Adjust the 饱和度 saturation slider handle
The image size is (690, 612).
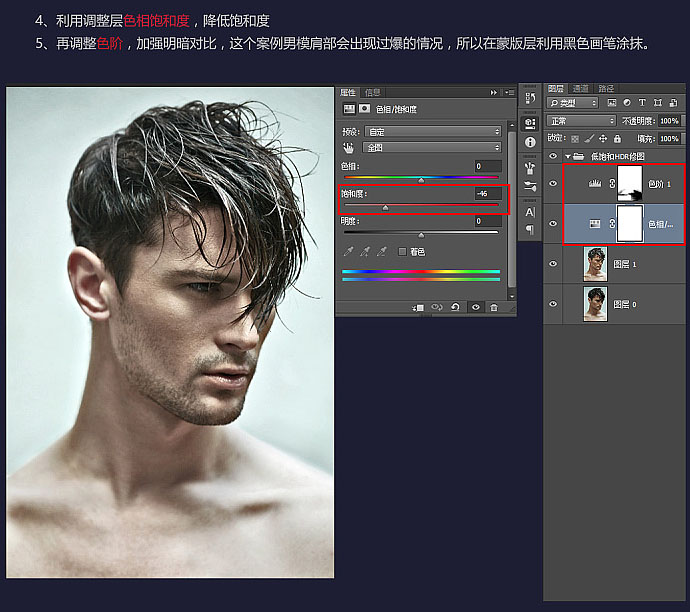385,208
